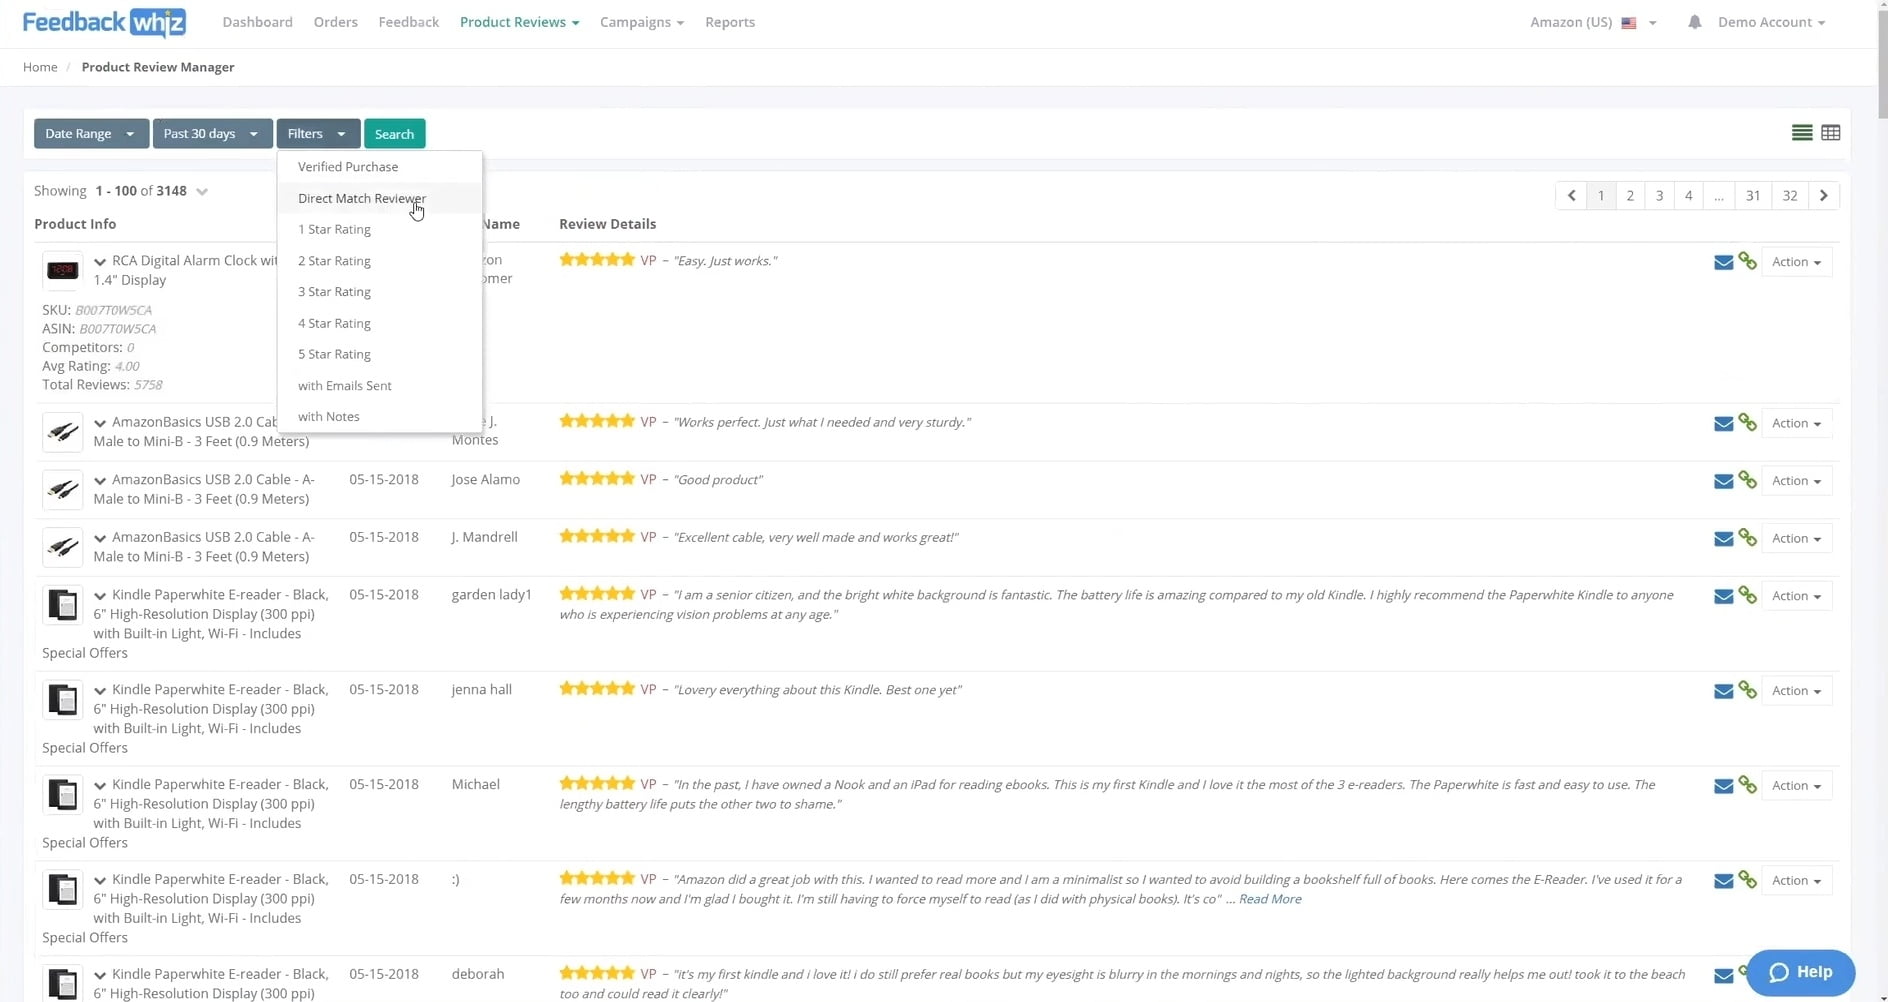Screen dimensions: 1888x1002
Task: Click link icon for J. Mandrell review
Action: coord(1748,538)
